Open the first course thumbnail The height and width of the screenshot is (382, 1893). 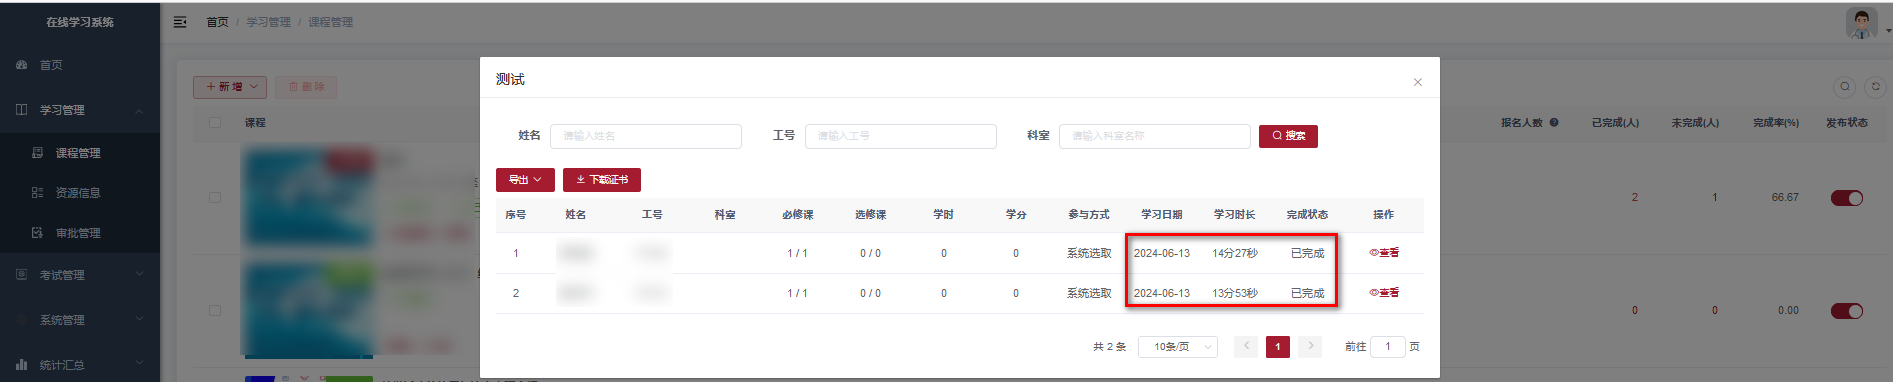click(308, 198)
